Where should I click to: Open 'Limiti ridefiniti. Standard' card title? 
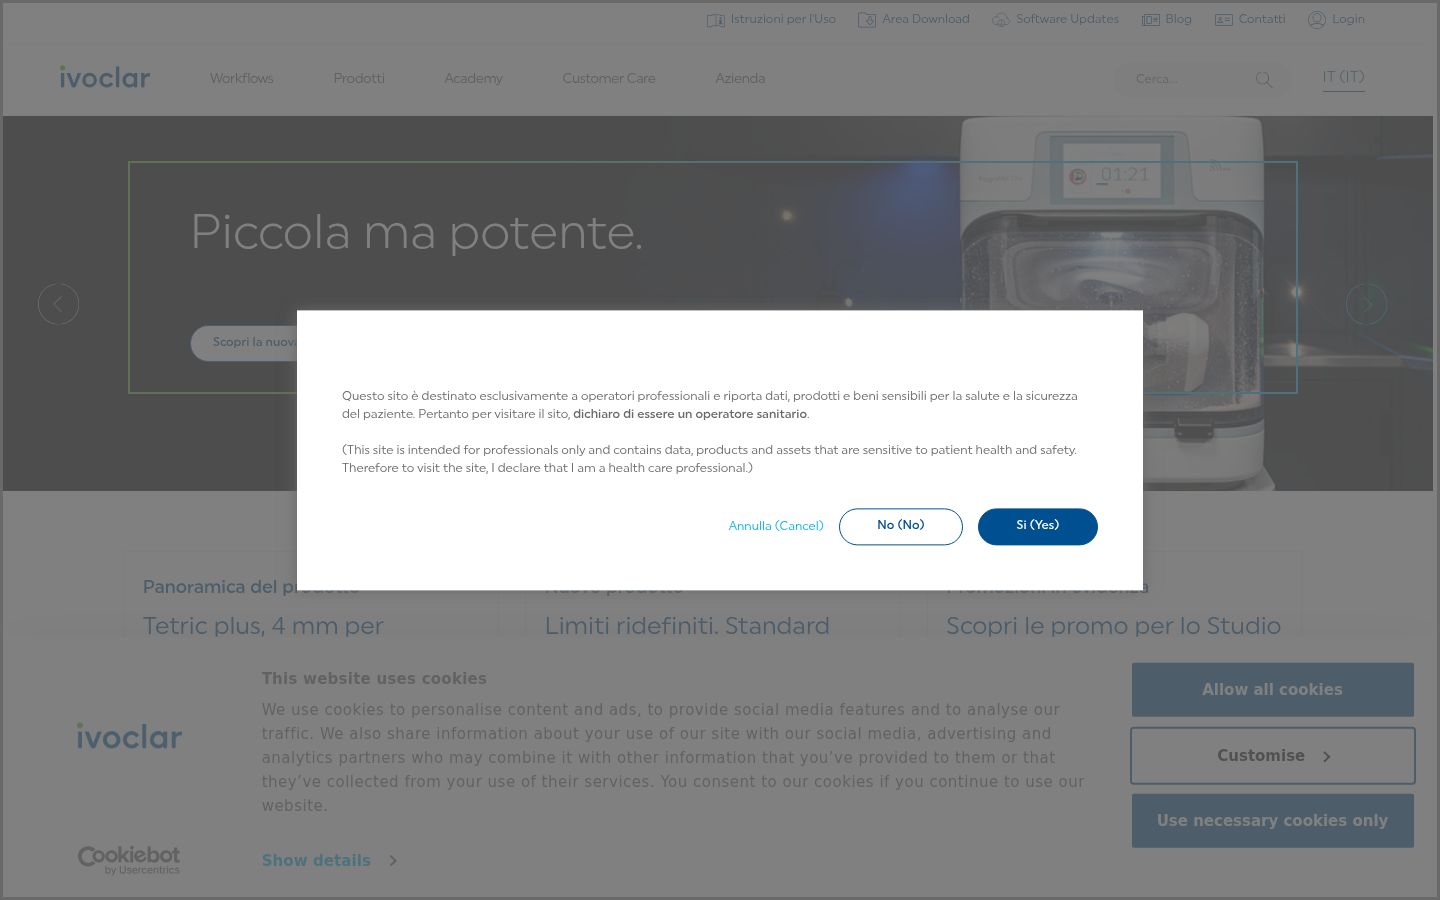tap(687, 626)
